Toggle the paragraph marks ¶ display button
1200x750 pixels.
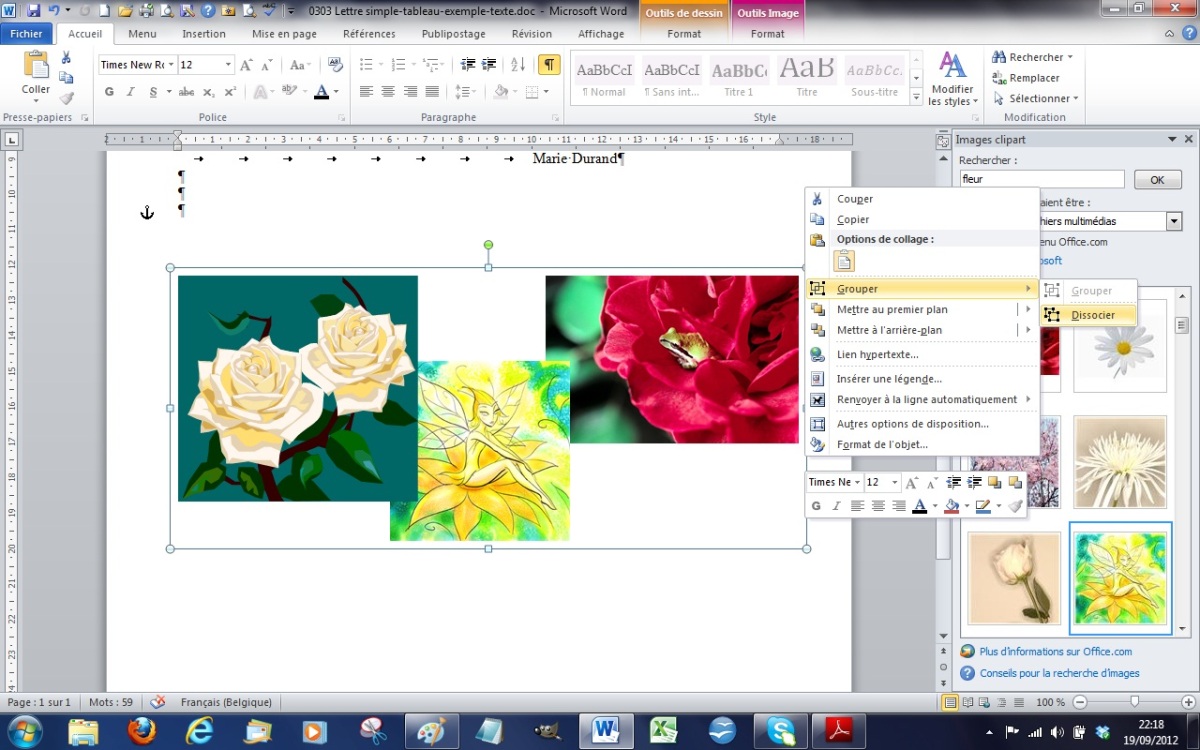coord(549,65)
